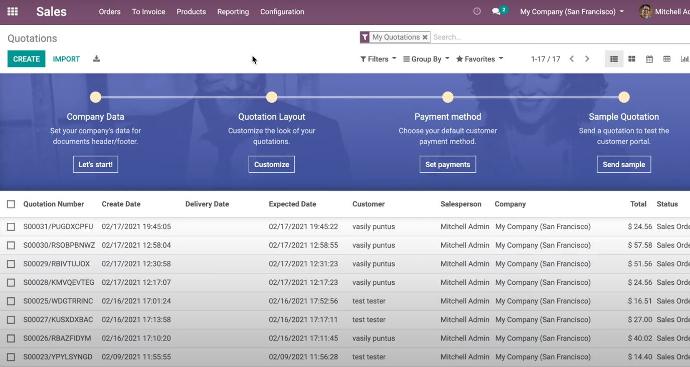Toggle the select-all header checkbox
690x367 pixels.
tap(11, 204)
